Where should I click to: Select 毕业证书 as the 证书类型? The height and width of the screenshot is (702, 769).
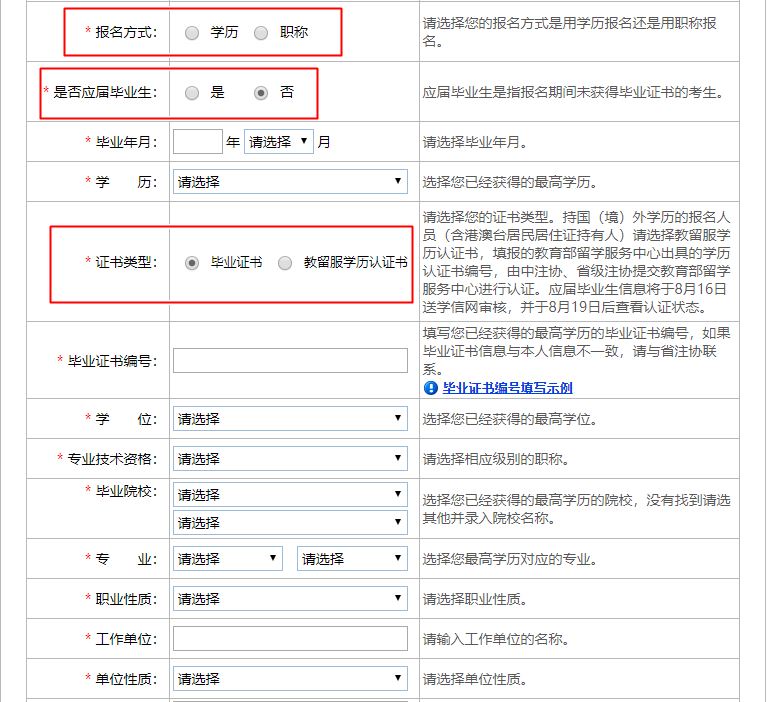(192, 263)
